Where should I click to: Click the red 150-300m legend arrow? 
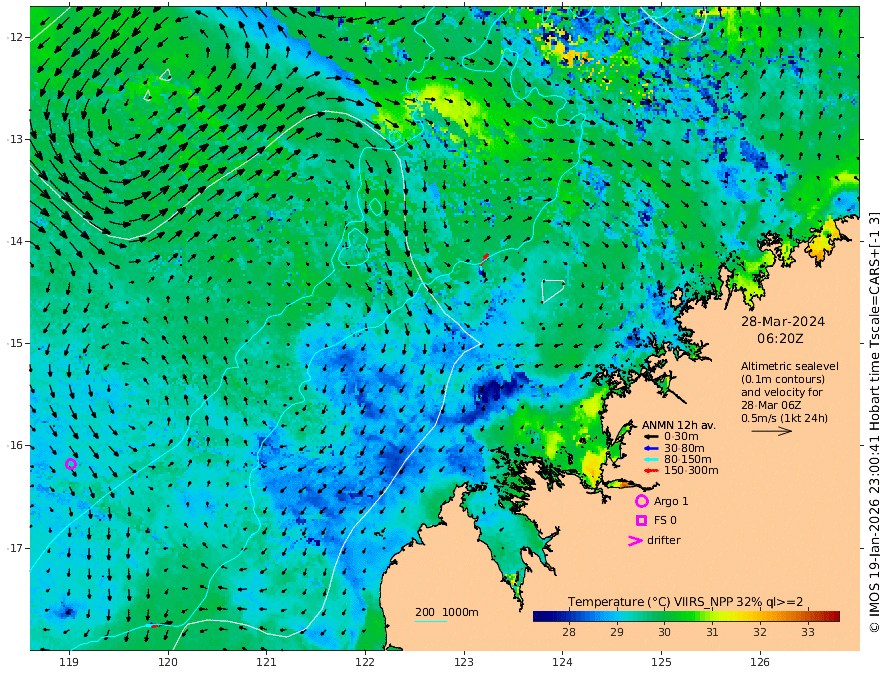point(651,471)
